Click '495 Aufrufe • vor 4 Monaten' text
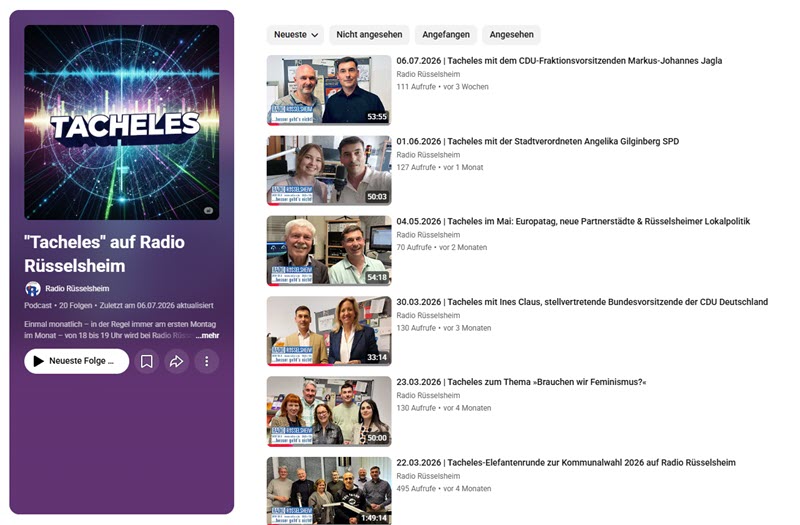 (444, 489)
